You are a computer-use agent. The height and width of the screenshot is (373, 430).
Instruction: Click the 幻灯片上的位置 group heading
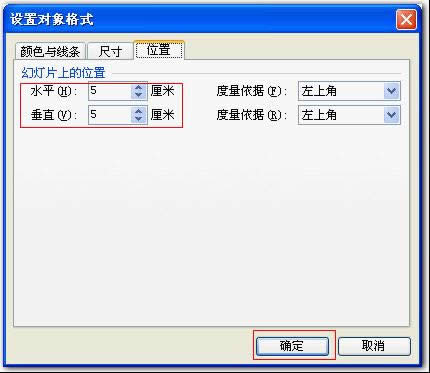pyautogui.click(x=63, y=73)
